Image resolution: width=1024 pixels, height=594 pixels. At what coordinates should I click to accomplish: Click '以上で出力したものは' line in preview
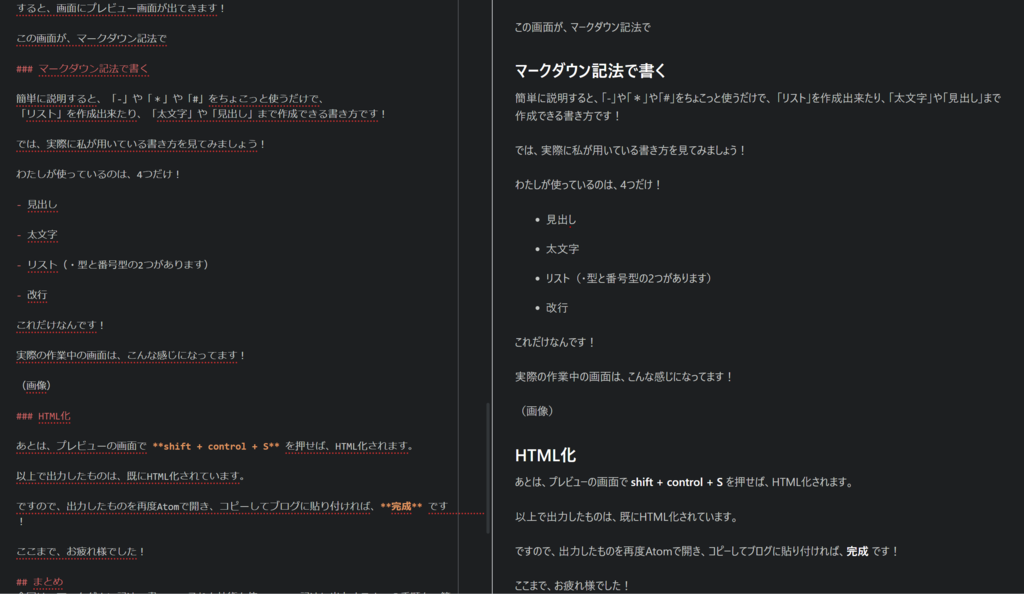click(x=627, y=517)
